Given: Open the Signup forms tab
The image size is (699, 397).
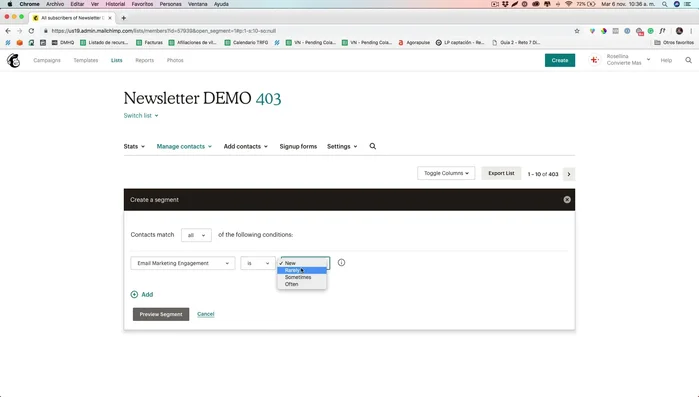Looking at the screenshot, I should pos(298,146).
